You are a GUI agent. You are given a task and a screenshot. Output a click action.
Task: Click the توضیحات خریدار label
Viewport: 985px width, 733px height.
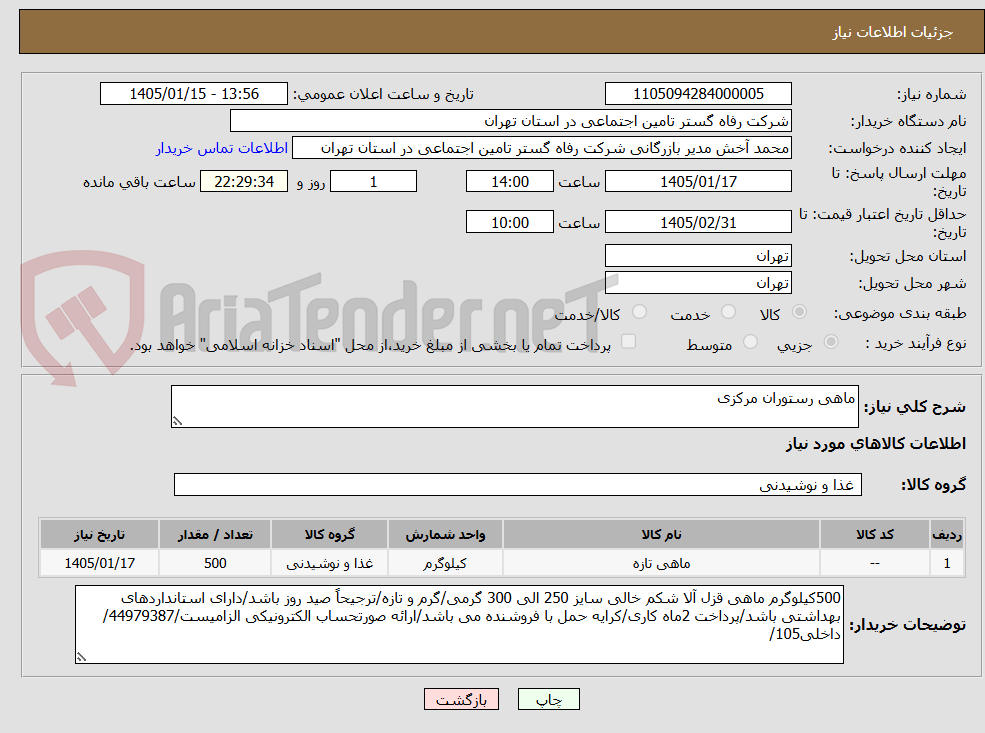[908, 625]
